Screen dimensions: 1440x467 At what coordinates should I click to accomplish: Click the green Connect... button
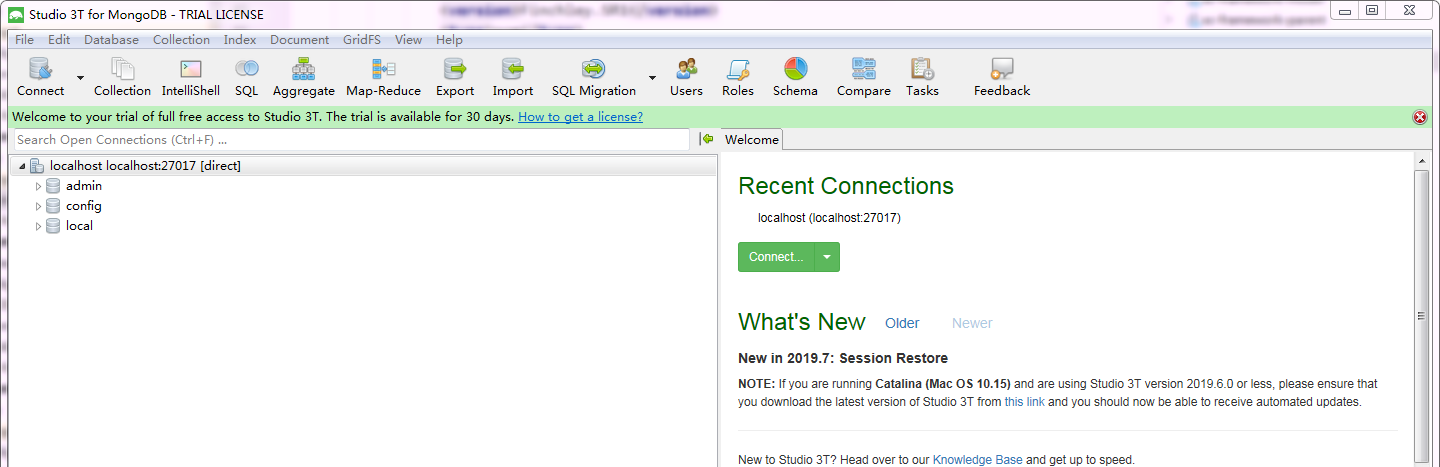pyautogui.click(x=776, y=257)
